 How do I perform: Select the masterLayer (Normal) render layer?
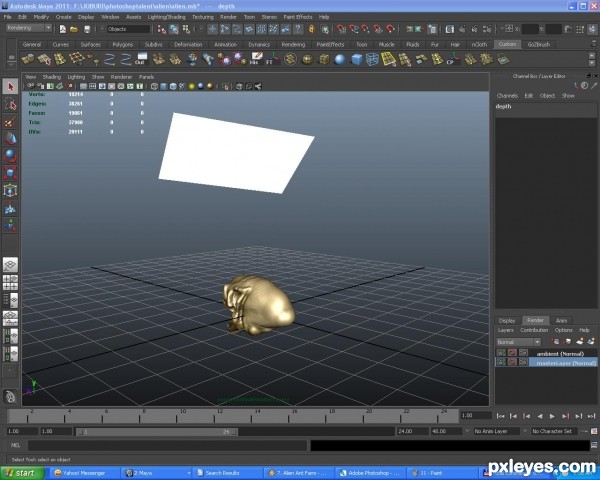pyautogui.click(x=562, y=362)
